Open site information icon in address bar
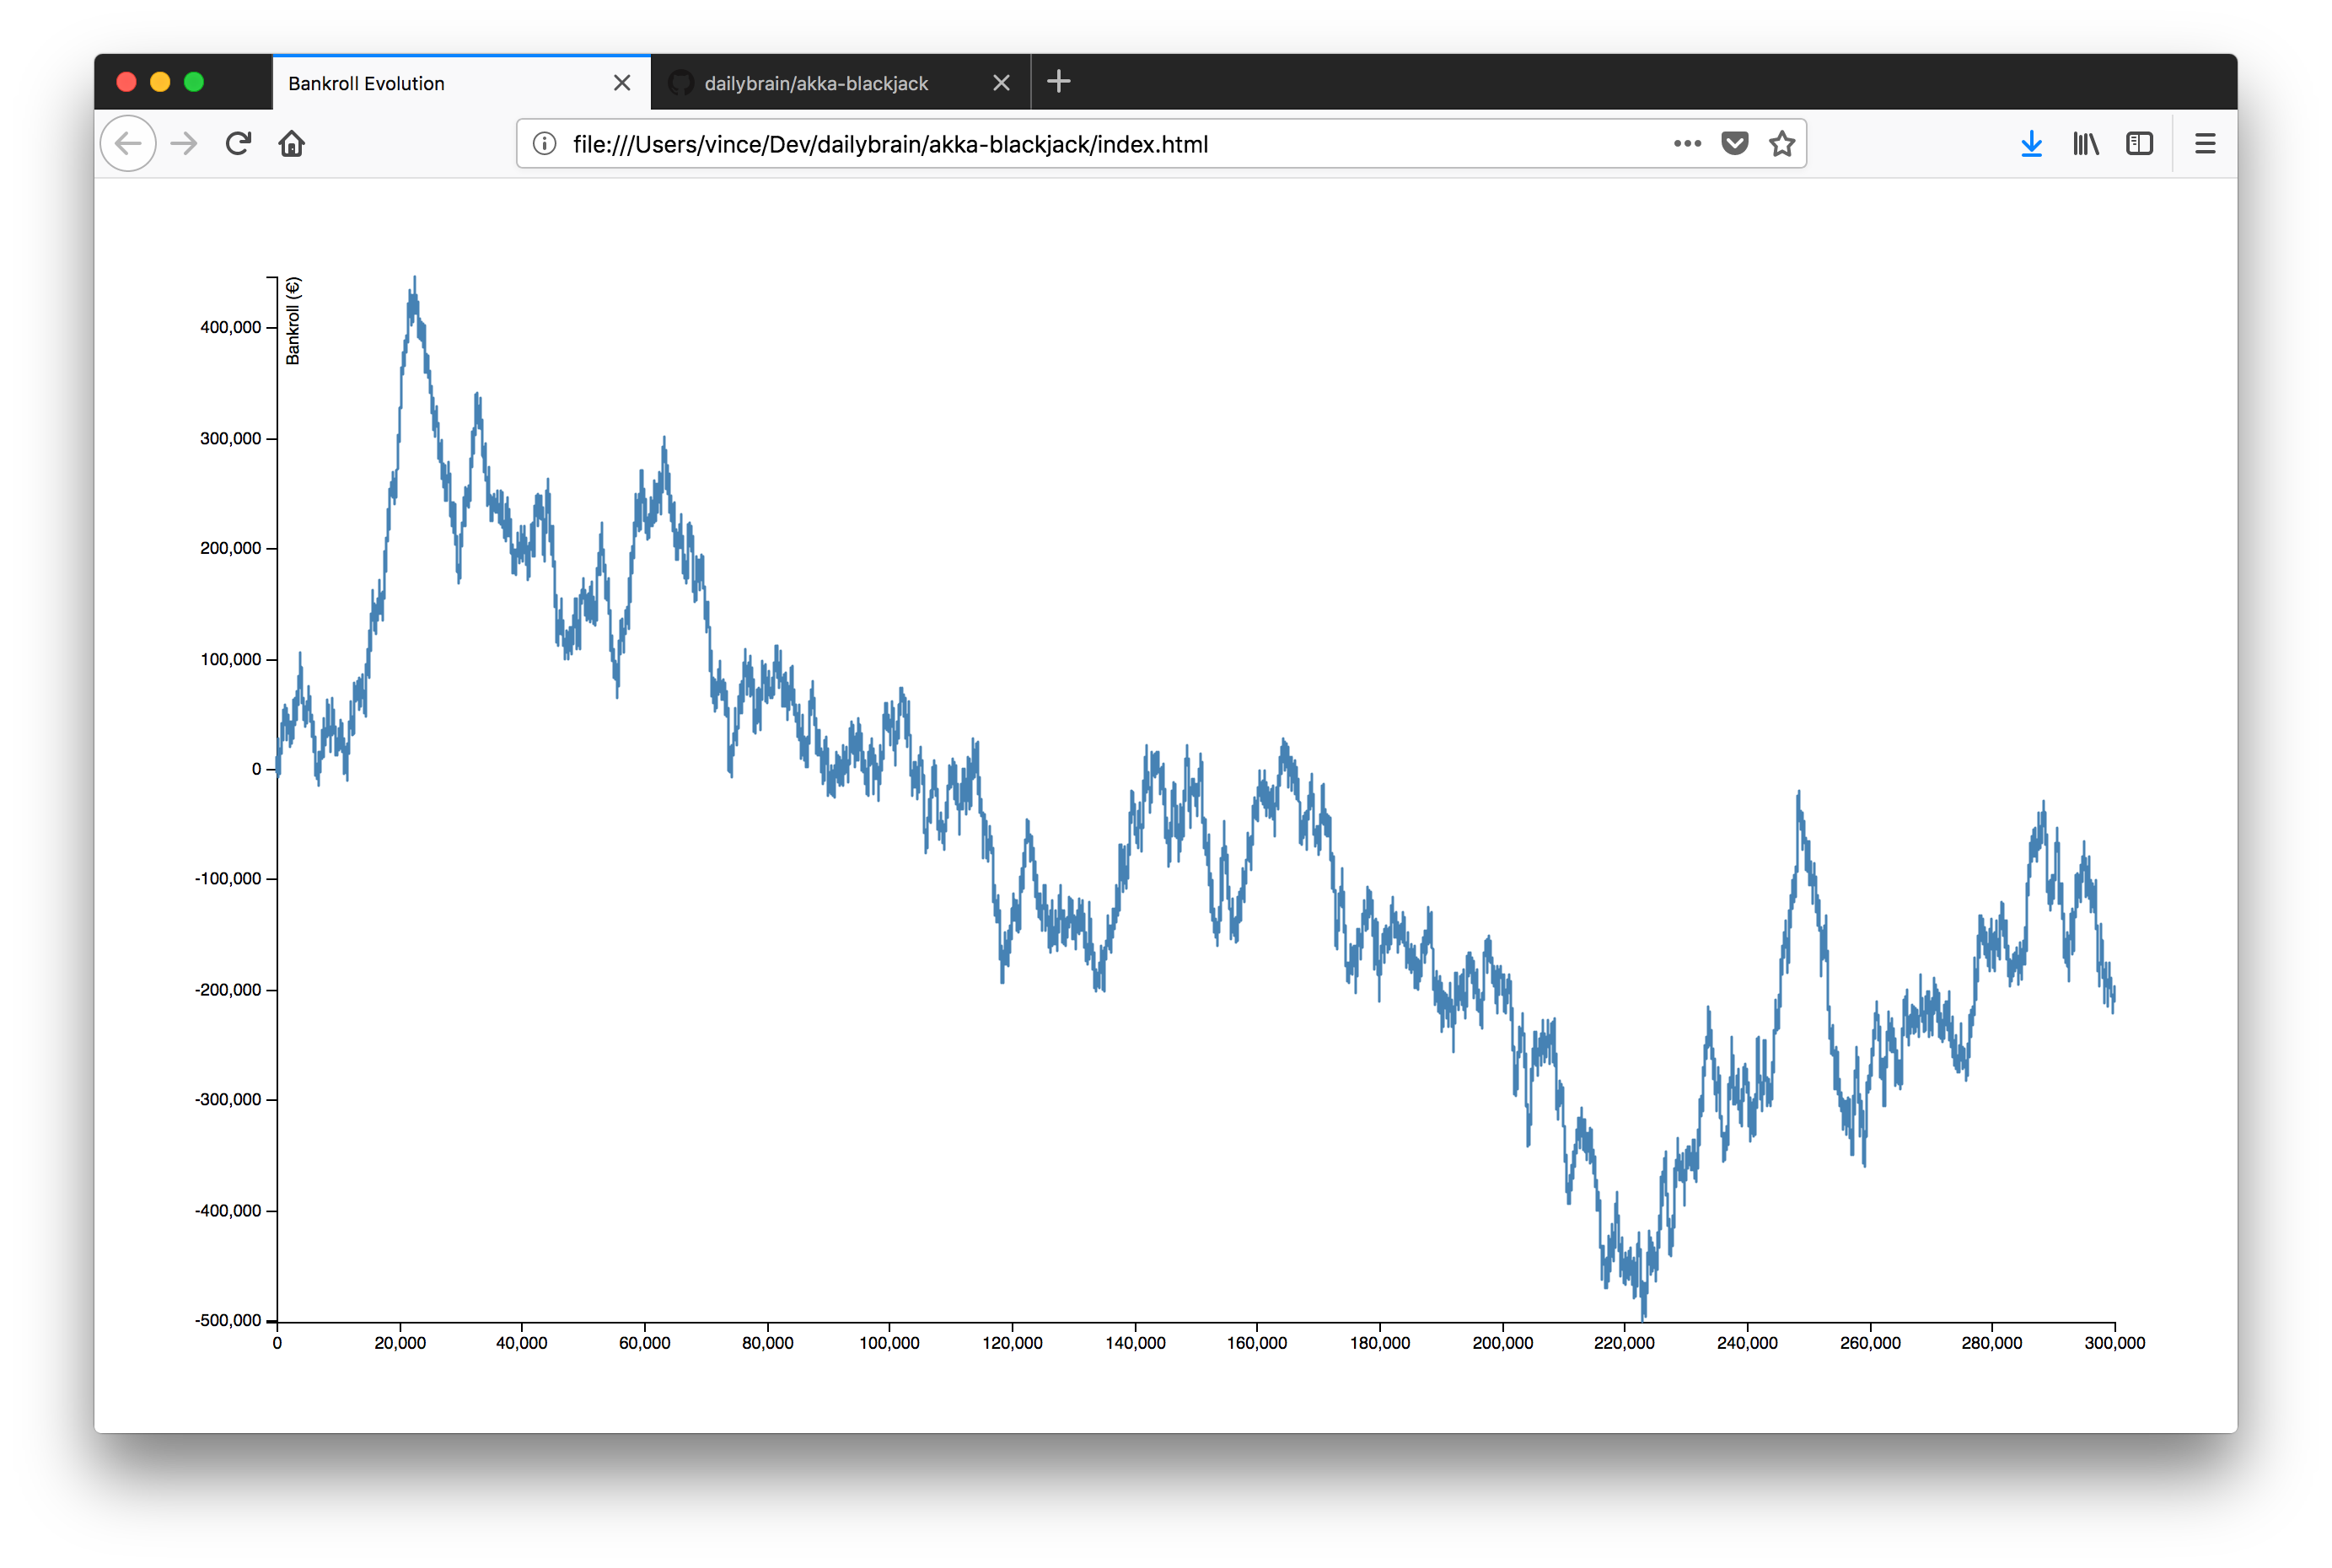 click(x=544, y=144)
